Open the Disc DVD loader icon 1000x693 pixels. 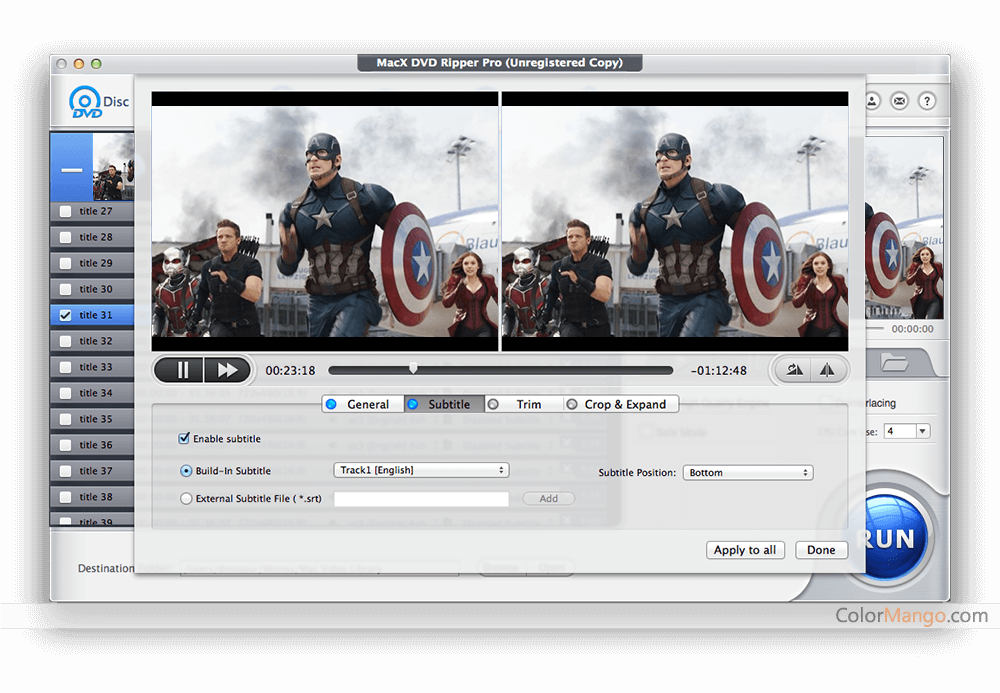click(99, 102)
